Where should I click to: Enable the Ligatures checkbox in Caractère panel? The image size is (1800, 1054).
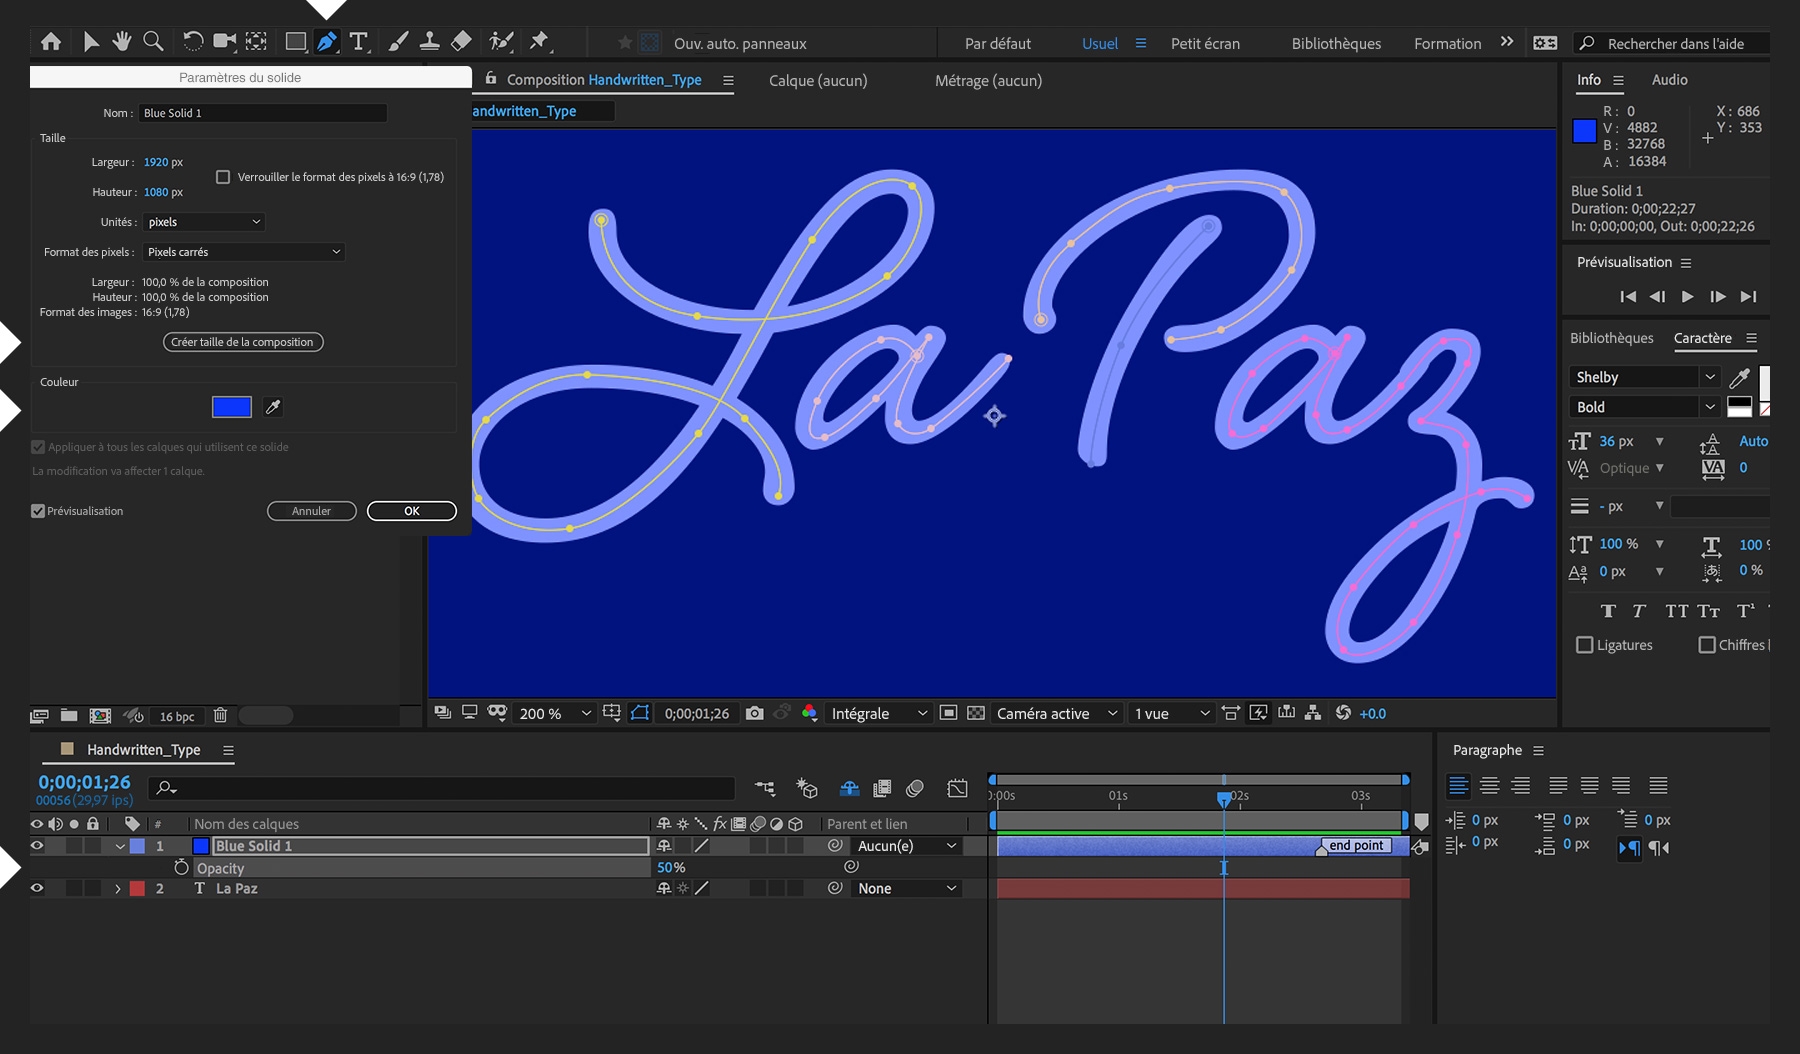pyautogui.click(x=1586, y=645)
